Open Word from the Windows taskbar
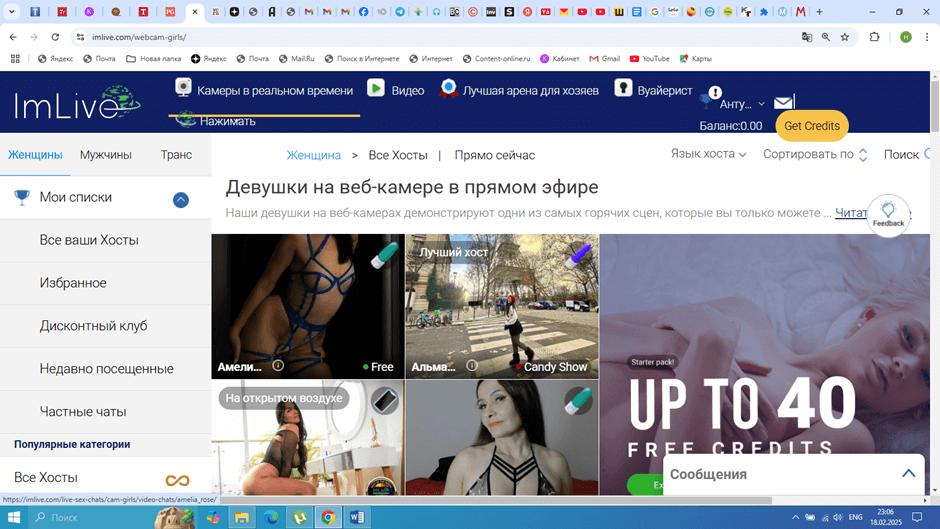 356,517
